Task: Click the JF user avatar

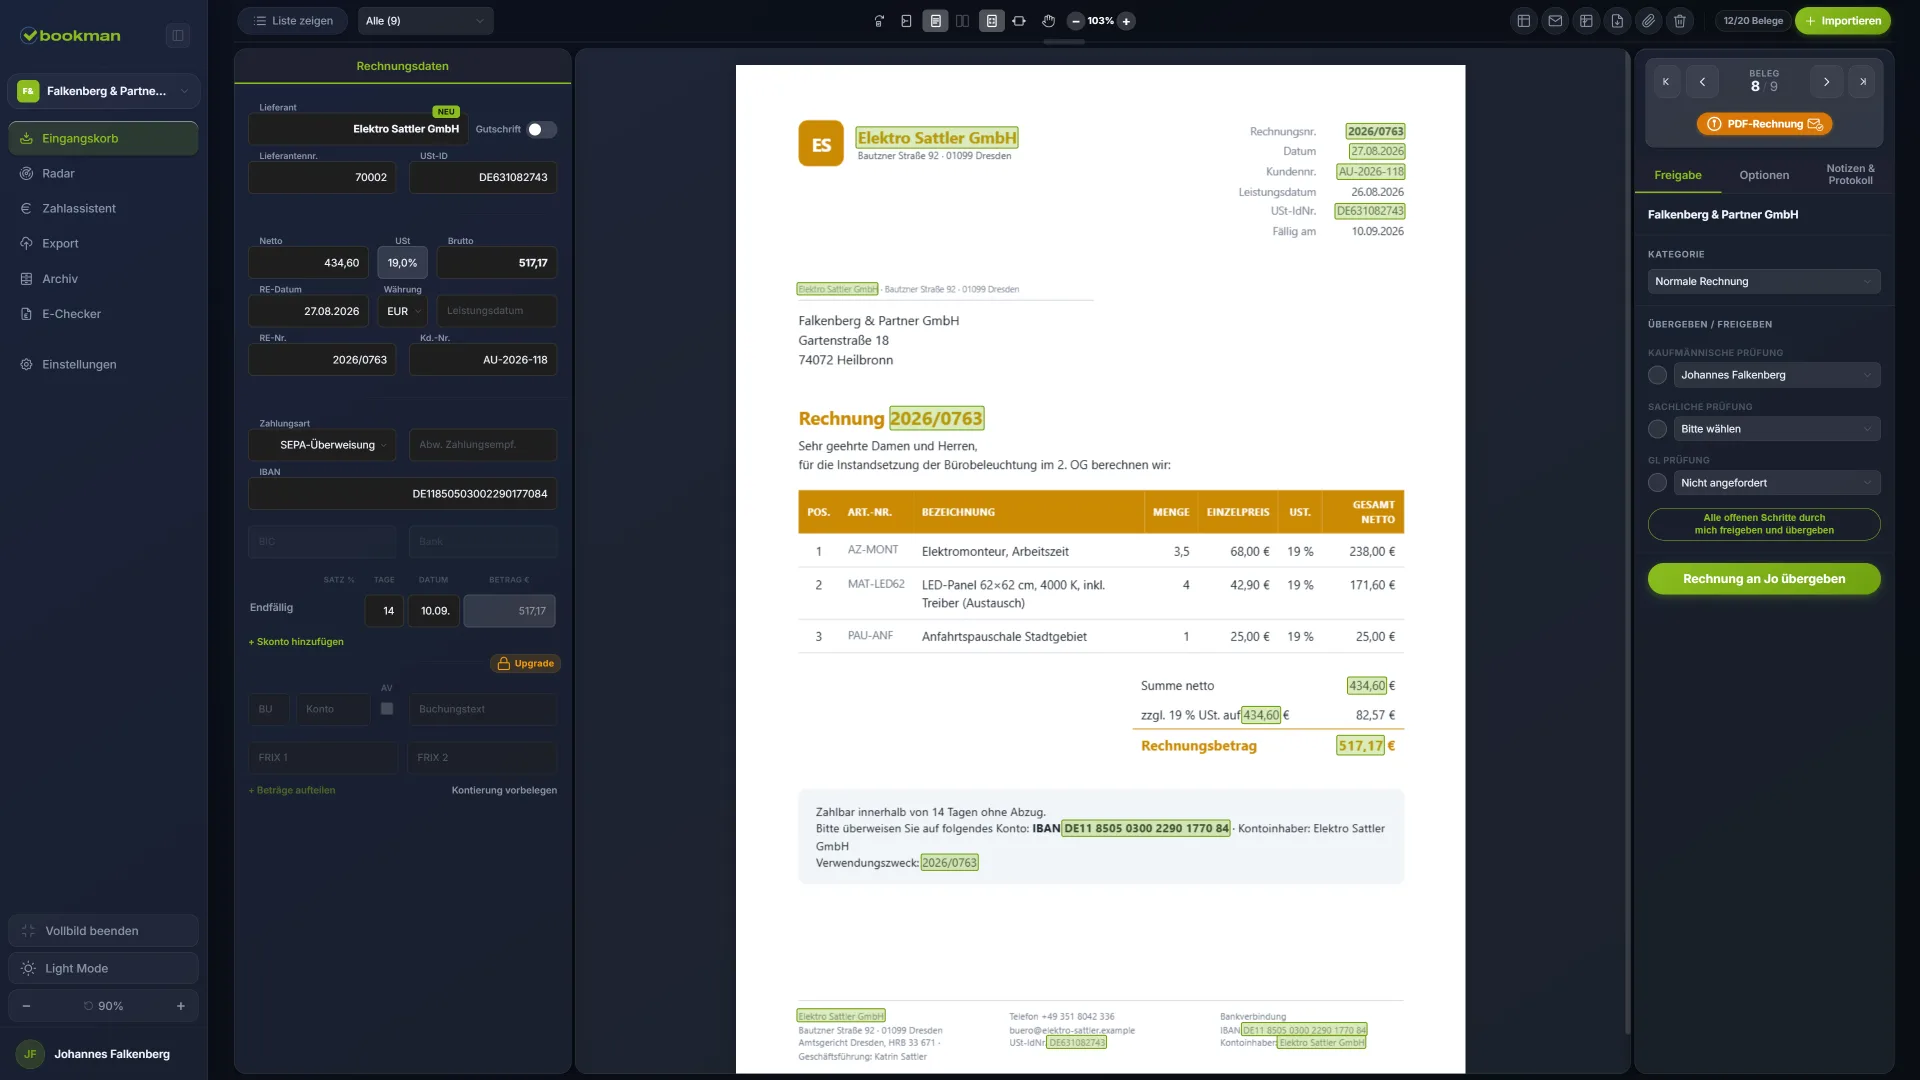Action: point(30,1054)
